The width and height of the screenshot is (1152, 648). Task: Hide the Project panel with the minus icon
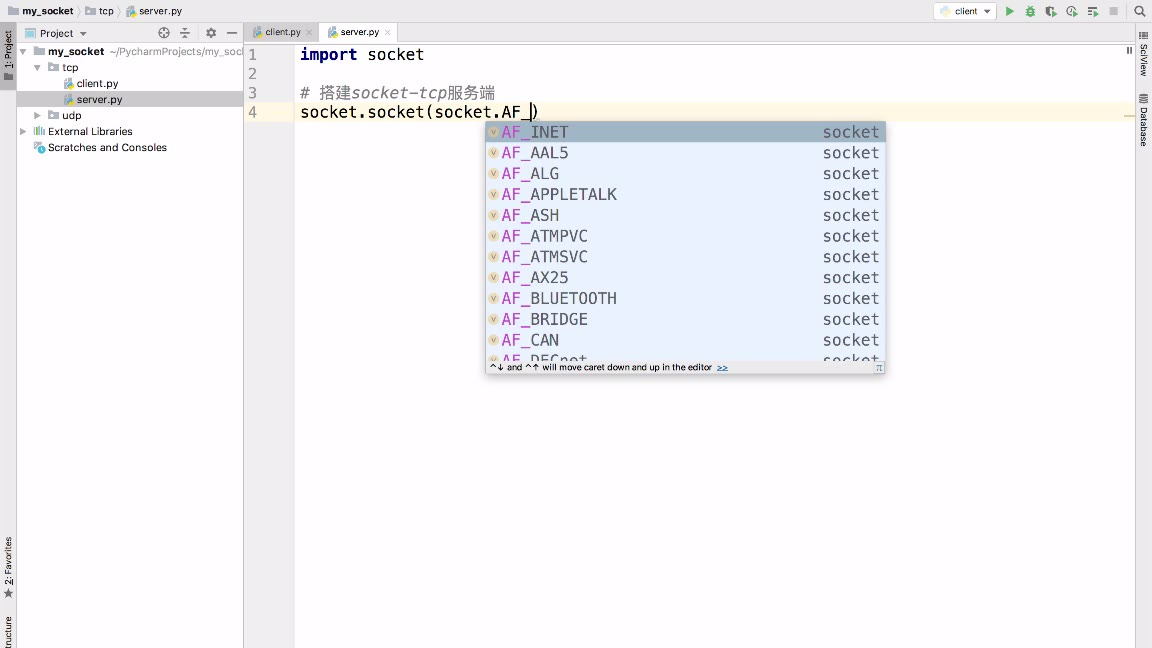(232, 33)
